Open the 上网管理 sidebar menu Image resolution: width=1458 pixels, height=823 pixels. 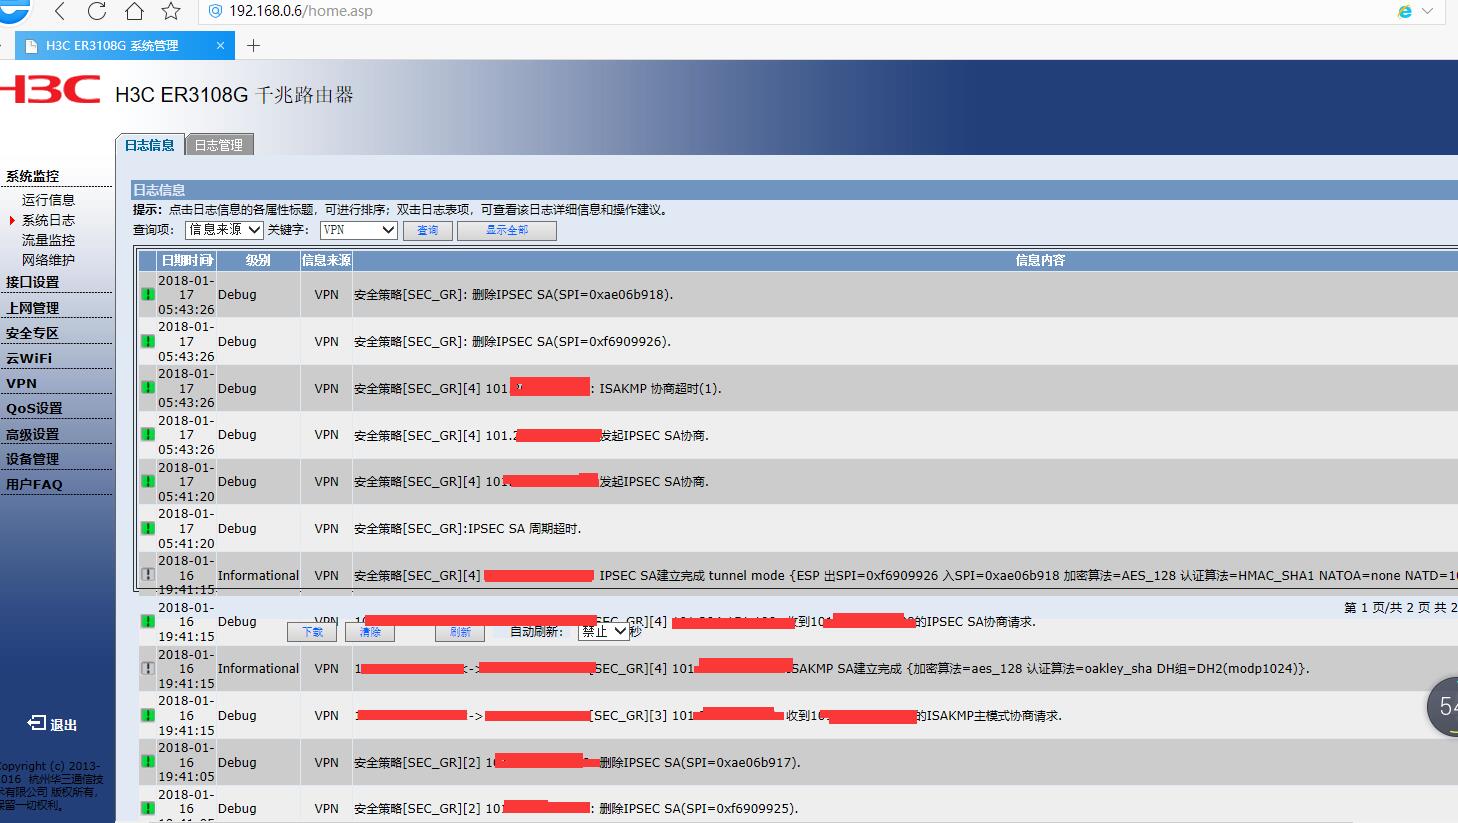[33, 308]
